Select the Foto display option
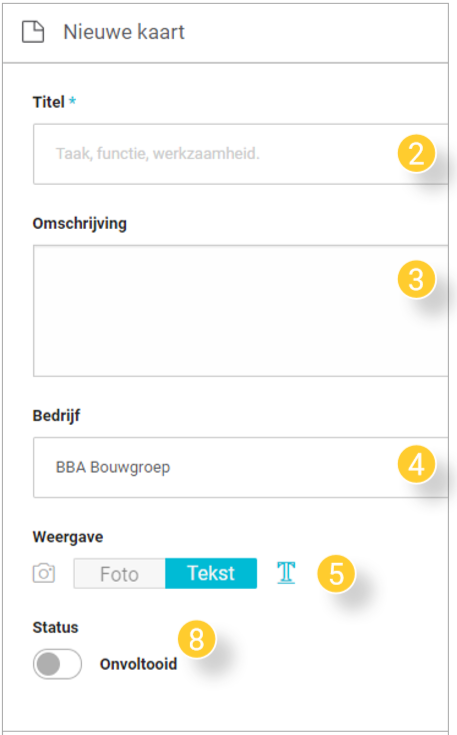Image resolution: width=457 pixels, height=735 pixels. coord(120,573)
